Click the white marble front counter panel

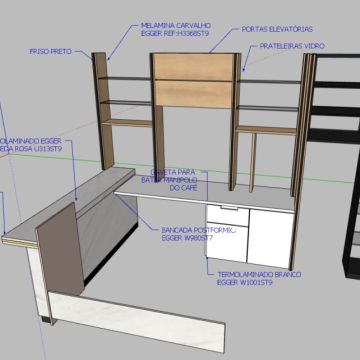coord(137,321)
